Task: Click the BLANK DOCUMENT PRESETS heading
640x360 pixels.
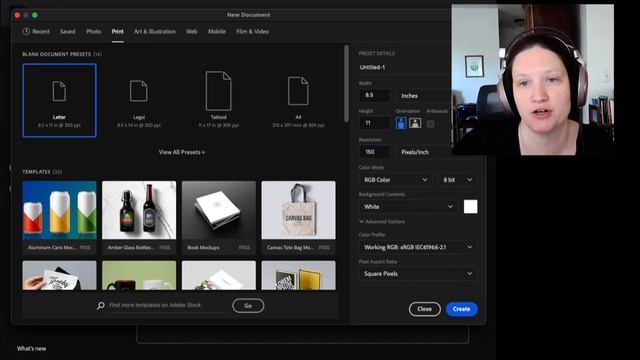Action: coord(56,54)
